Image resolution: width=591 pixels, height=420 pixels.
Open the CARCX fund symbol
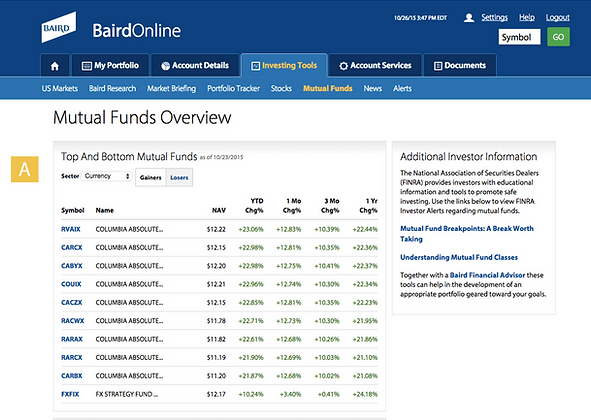(72, 248)
